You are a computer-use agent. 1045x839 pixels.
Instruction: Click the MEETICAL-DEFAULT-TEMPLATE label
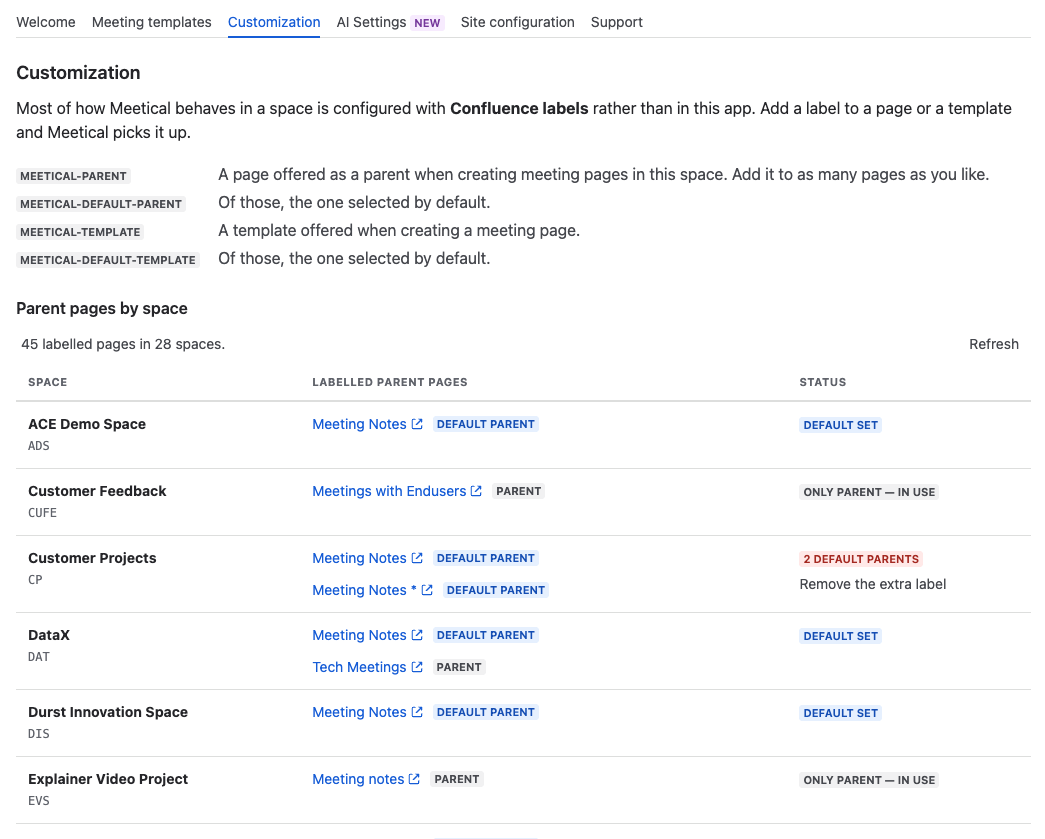click(x=107, y=260)
